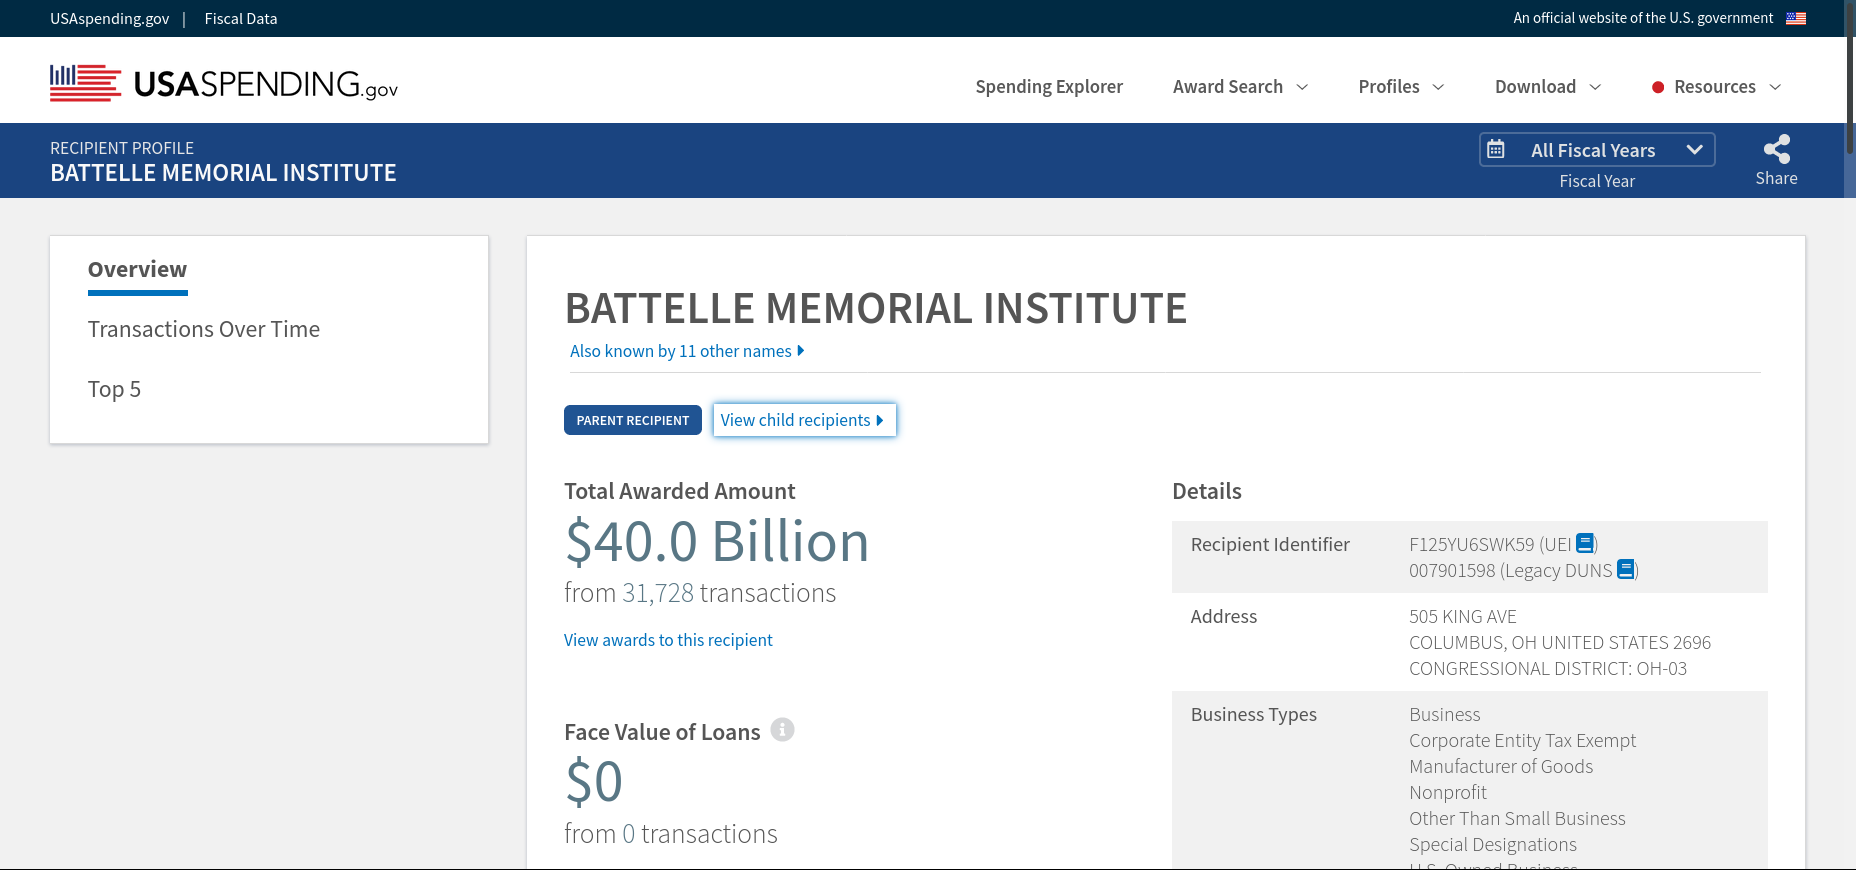1856x870 pixels.
Task: Open the UEI glossary book icon
Action: pyautogui.click(x=1585, y=543)
